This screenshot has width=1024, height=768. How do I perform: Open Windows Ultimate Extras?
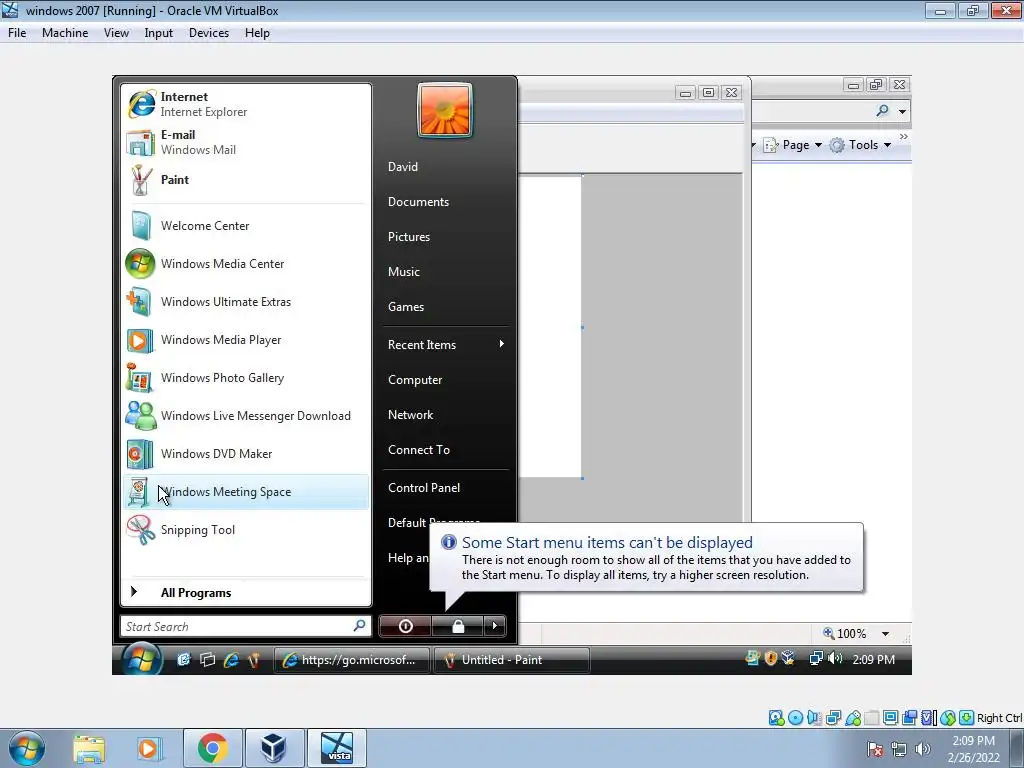(x=246, y=302)
